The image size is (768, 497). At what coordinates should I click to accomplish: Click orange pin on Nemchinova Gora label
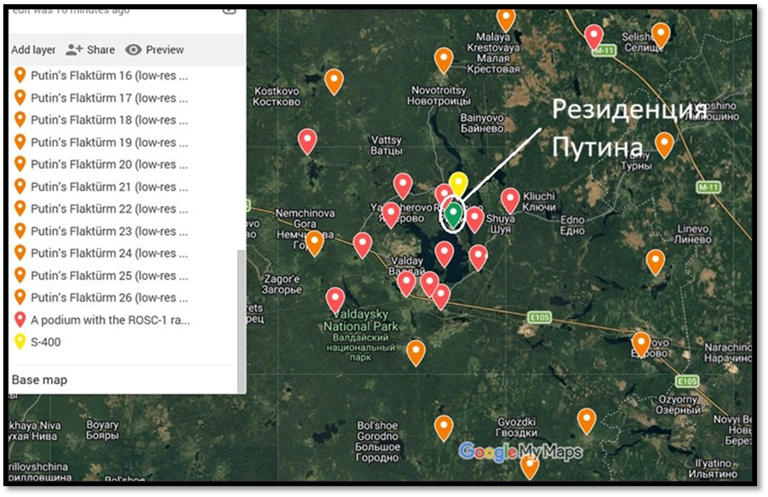(x=314, y=242)
